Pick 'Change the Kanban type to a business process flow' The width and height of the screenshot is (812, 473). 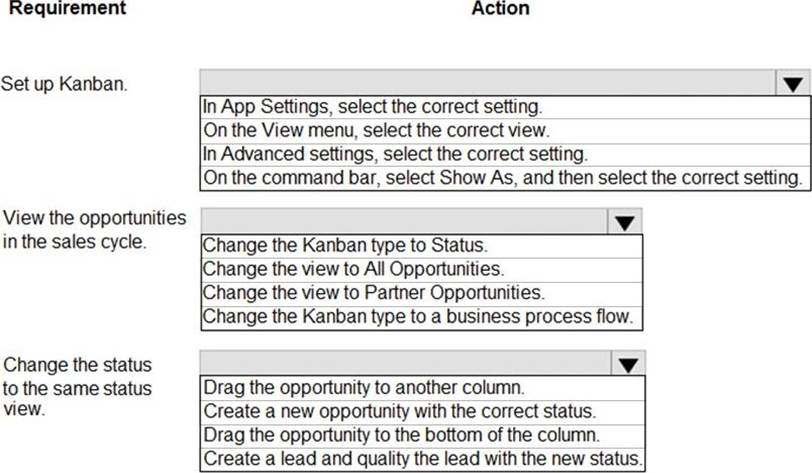coord(422,317)
